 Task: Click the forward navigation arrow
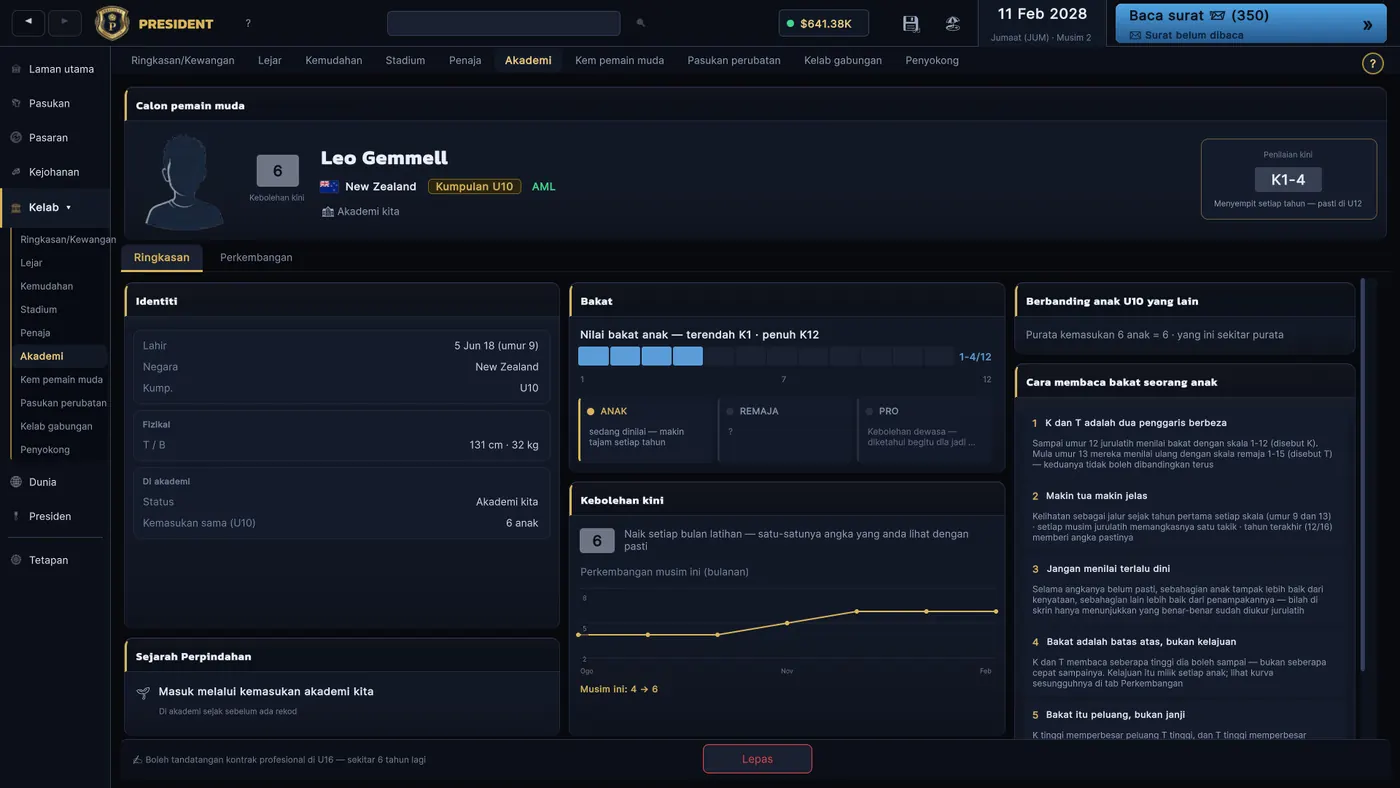click(x=65, y=22)
